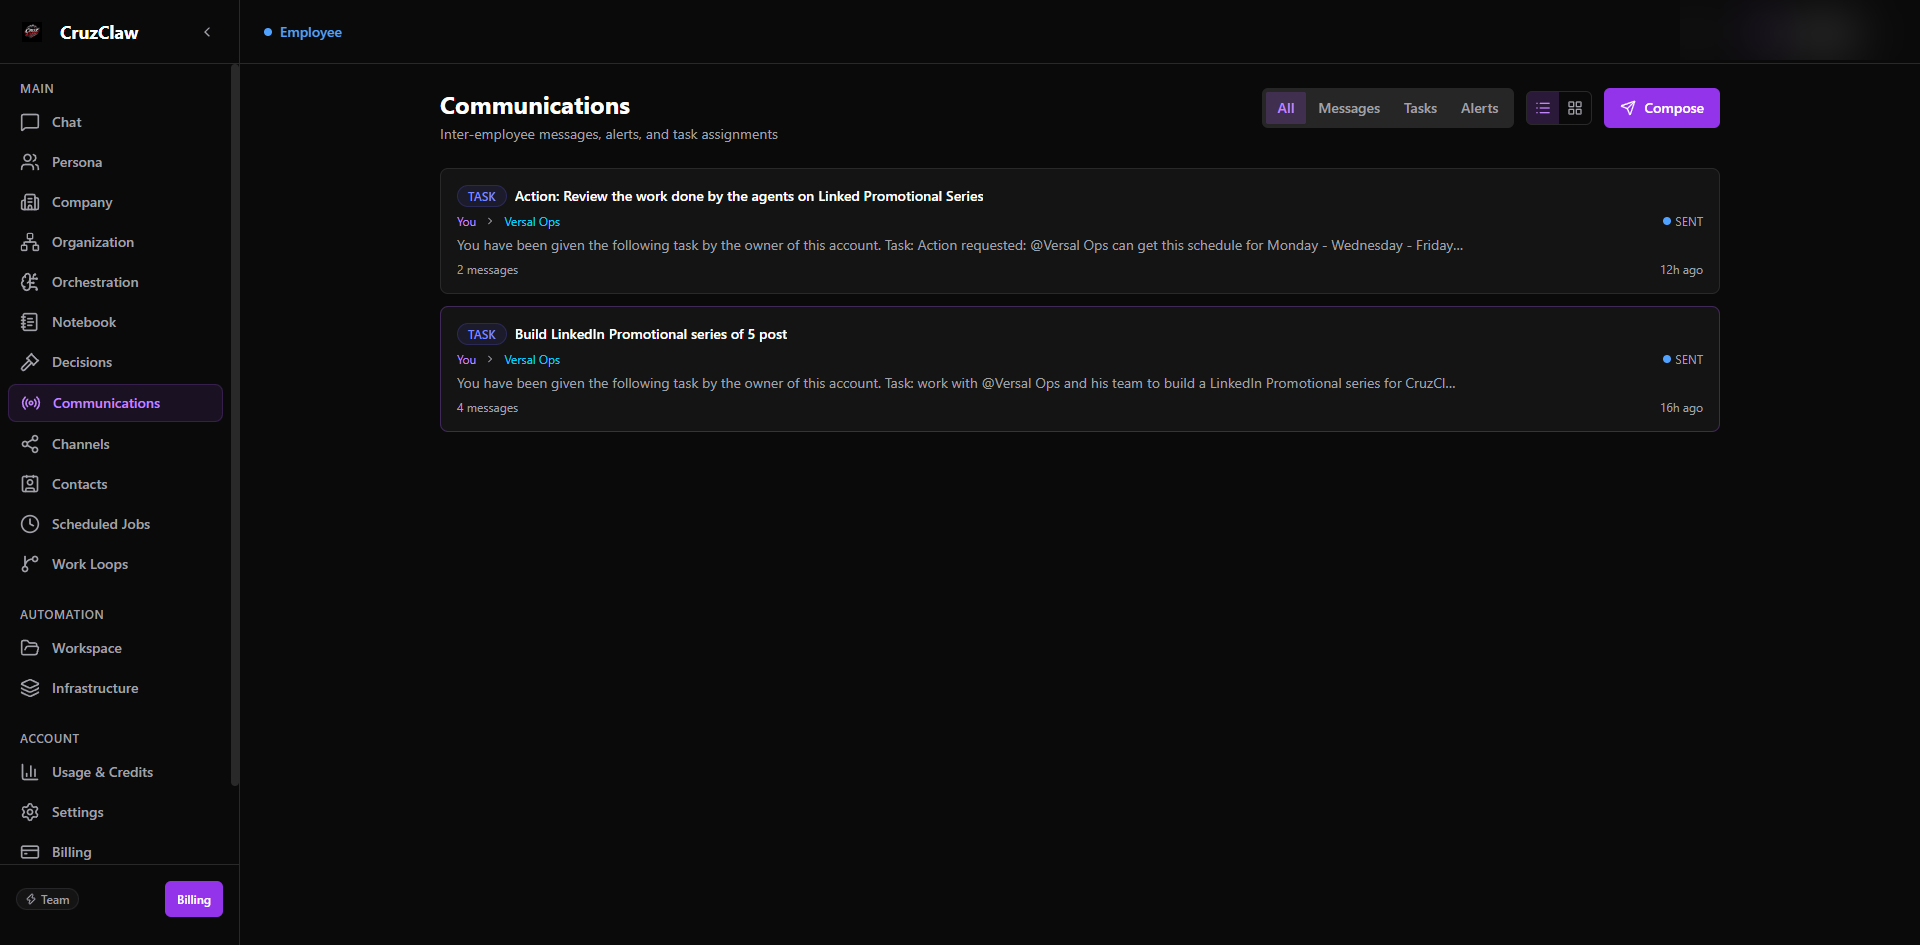Filter by Tasks tab
Screen dimensions: 1920x945
point(1420,108)
